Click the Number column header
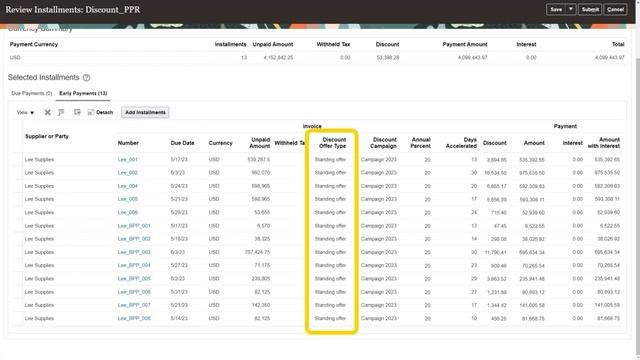Viewport: 640px width, 360px height. (x=128, y=143)
